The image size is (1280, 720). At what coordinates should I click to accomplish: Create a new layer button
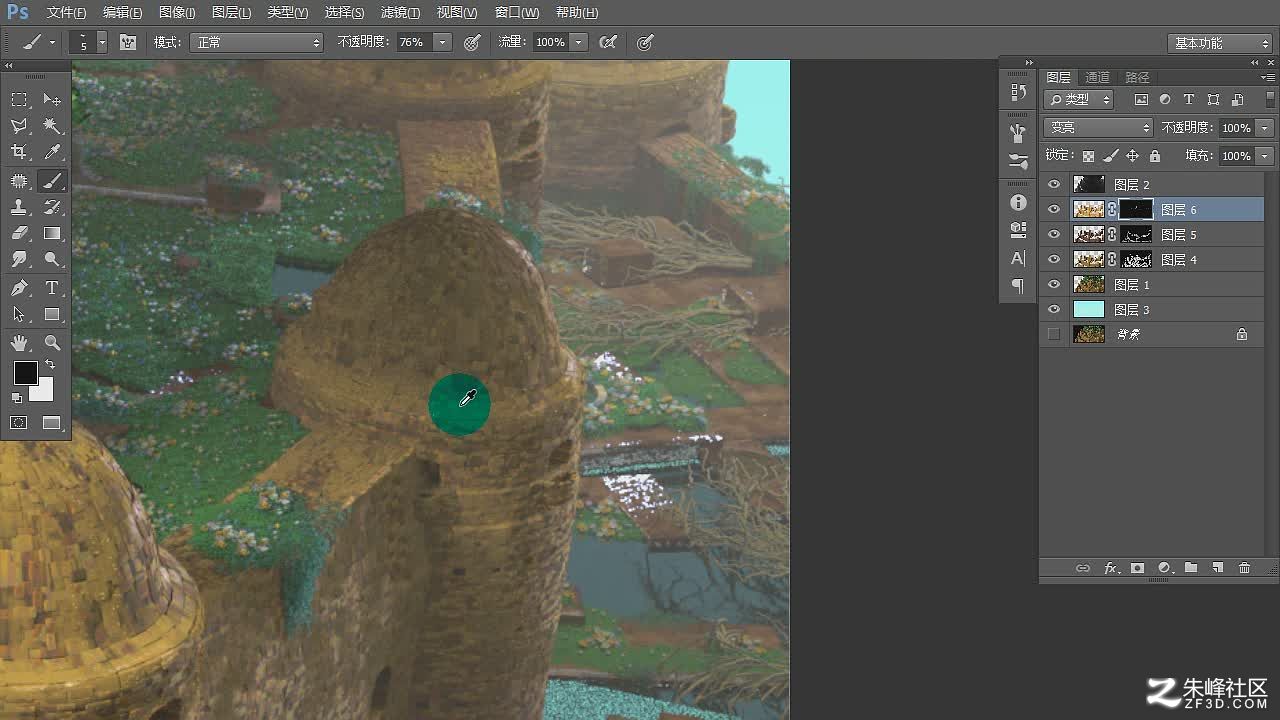(x=1218, y=568)
